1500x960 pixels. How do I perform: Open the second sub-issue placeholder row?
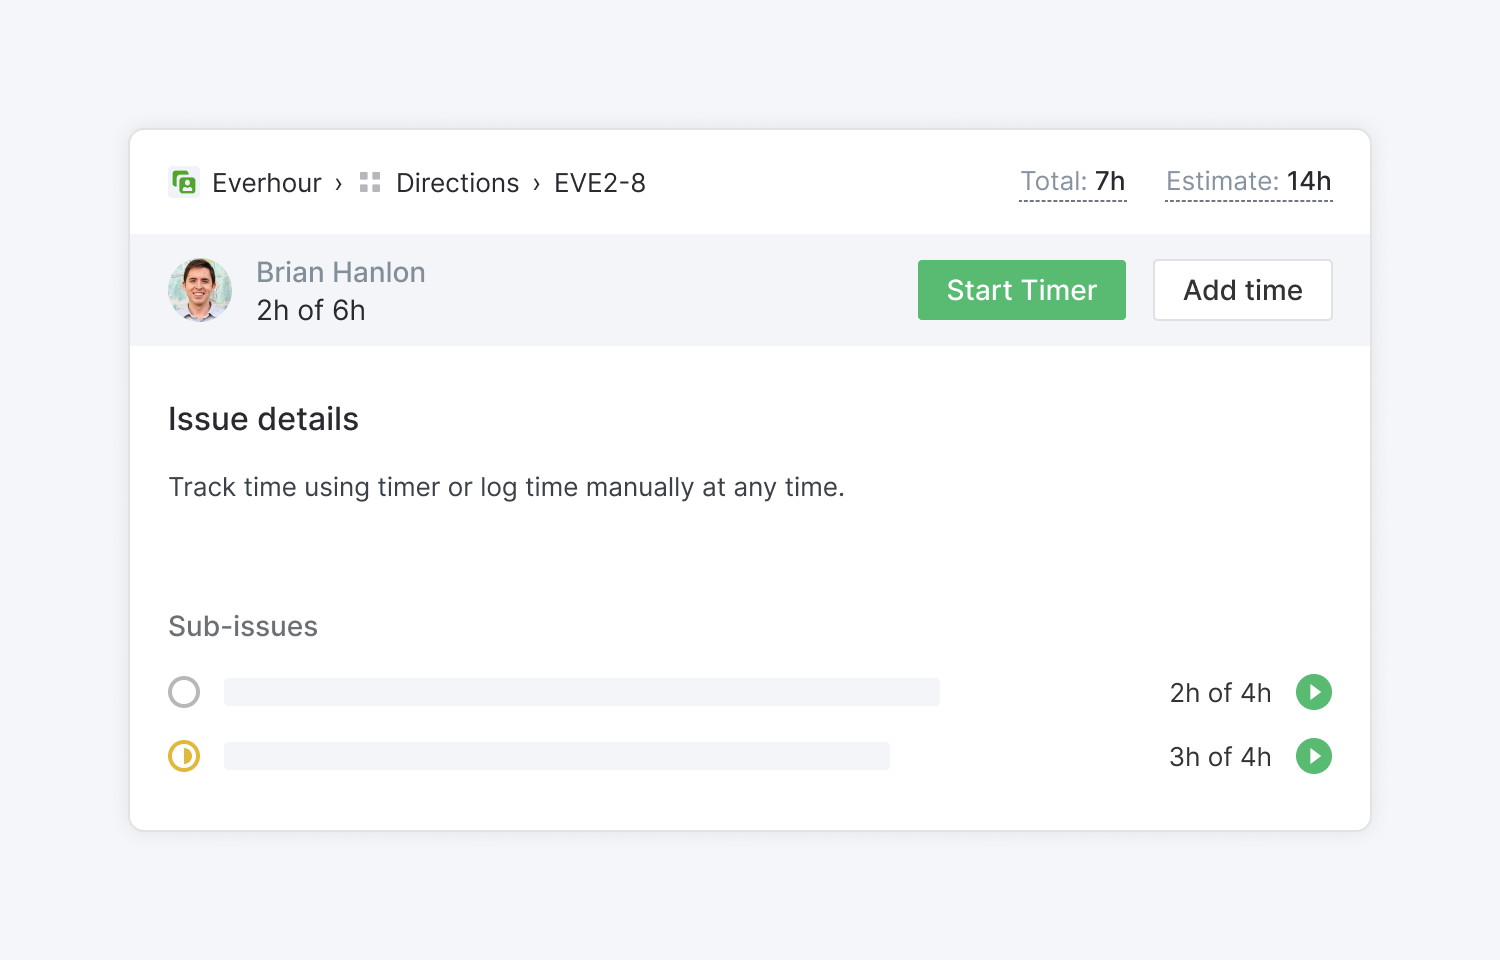point(557,756)
